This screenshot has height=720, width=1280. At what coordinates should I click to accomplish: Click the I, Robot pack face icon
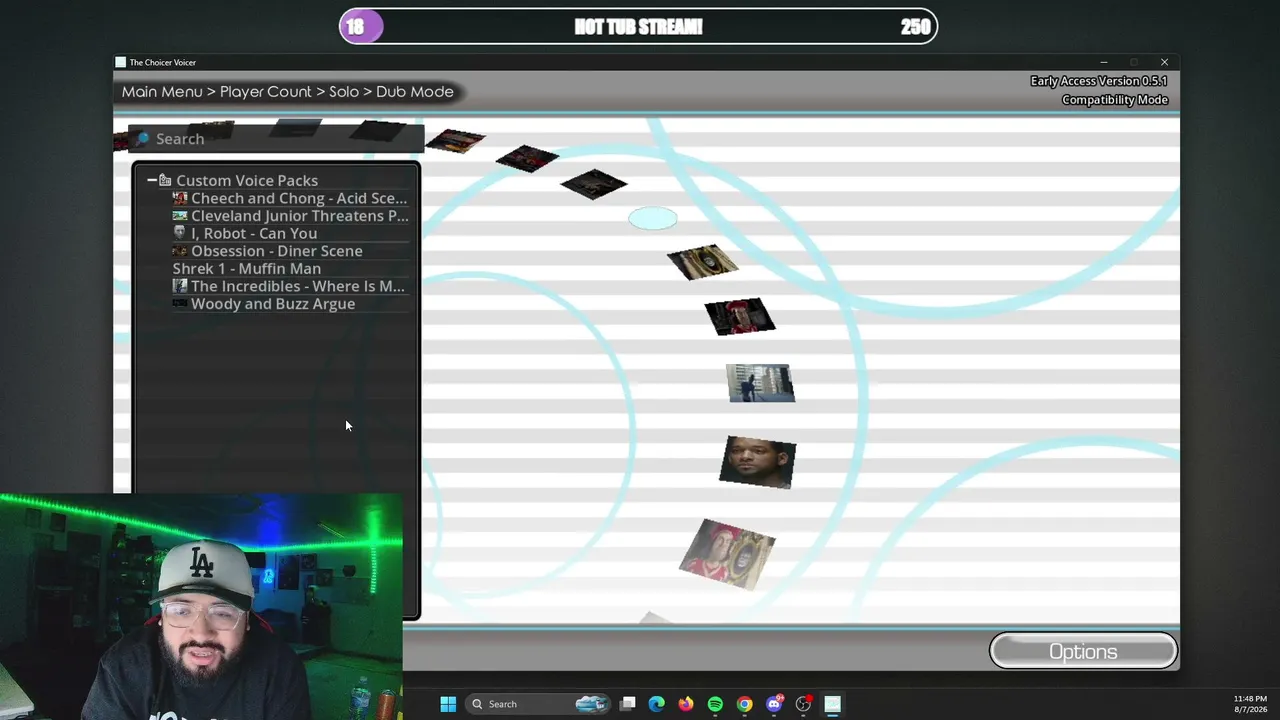tap(180, 233)
